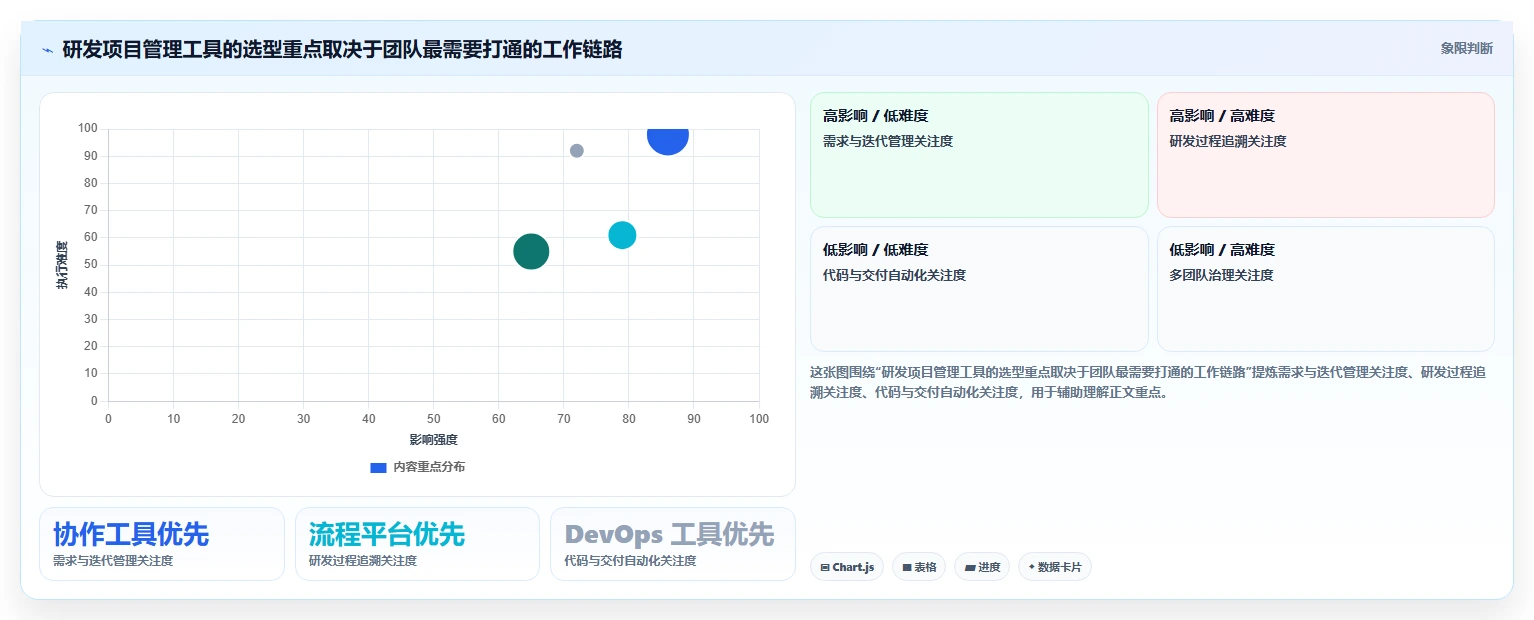The height and width of the screenshot is (620, 1534).
Task: Click the 执行难度 y-axis title
Action: (62, 265)
